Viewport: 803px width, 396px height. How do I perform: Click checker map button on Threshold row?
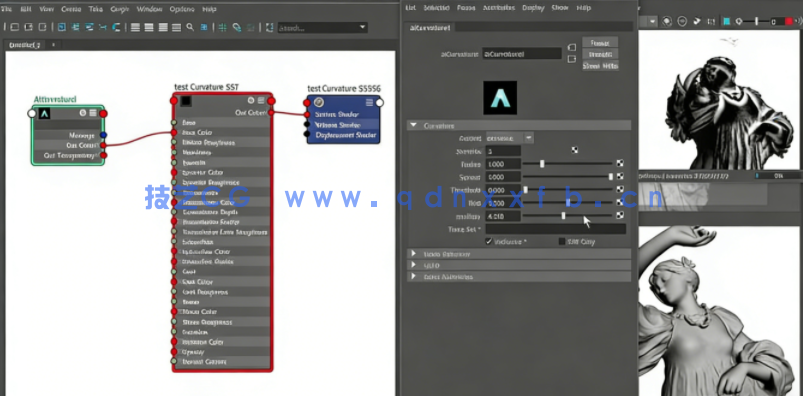[620, 189]
